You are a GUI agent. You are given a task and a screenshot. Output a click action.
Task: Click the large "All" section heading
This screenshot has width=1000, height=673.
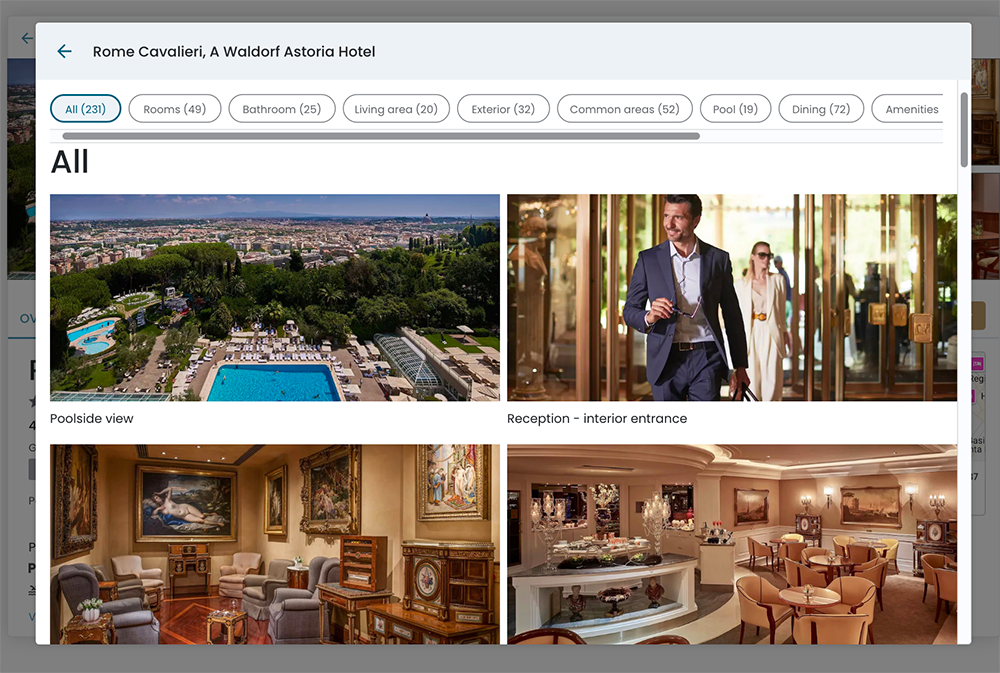point(70,162)
